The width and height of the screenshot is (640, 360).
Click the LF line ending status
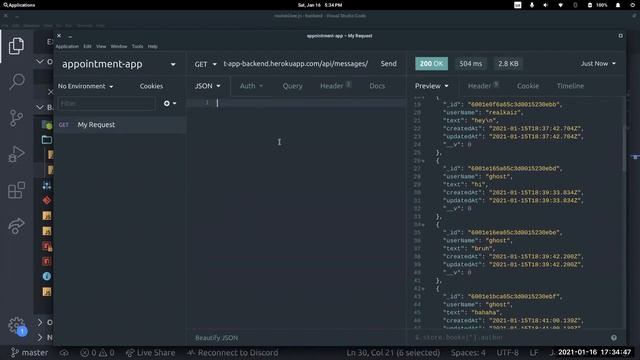[x=534, y=353]
